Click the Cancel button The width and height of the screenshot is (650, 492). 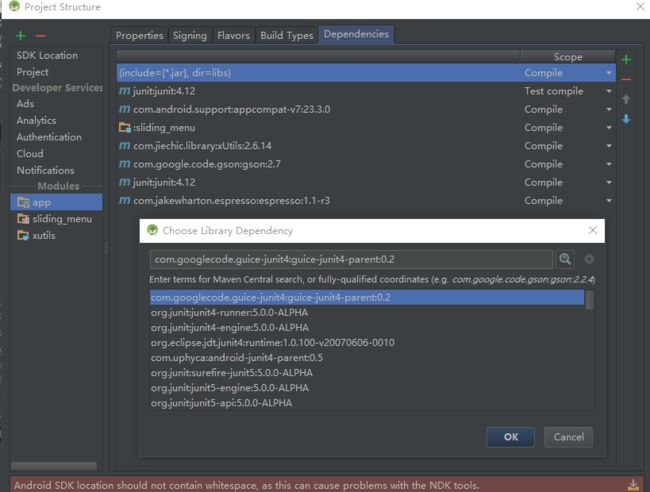(568, 437)
